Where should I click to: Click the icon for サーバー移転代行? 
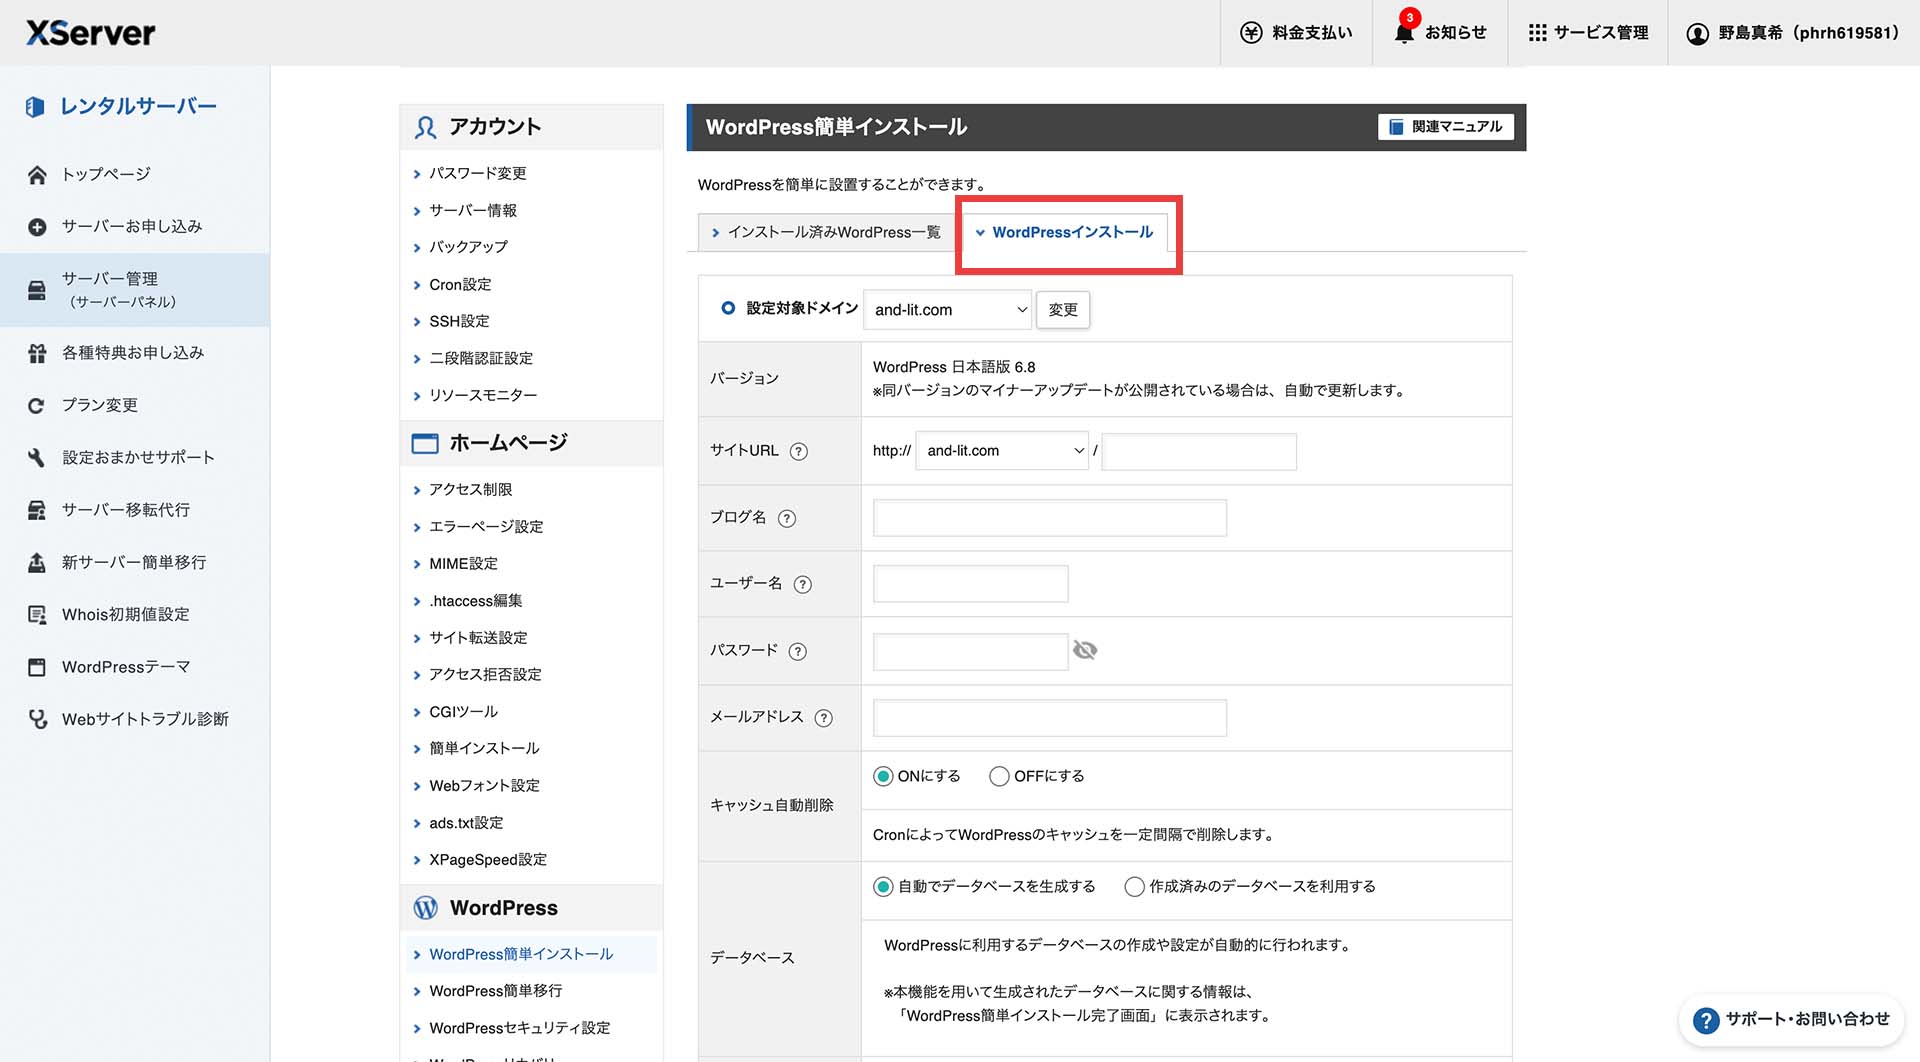(37, 510)
